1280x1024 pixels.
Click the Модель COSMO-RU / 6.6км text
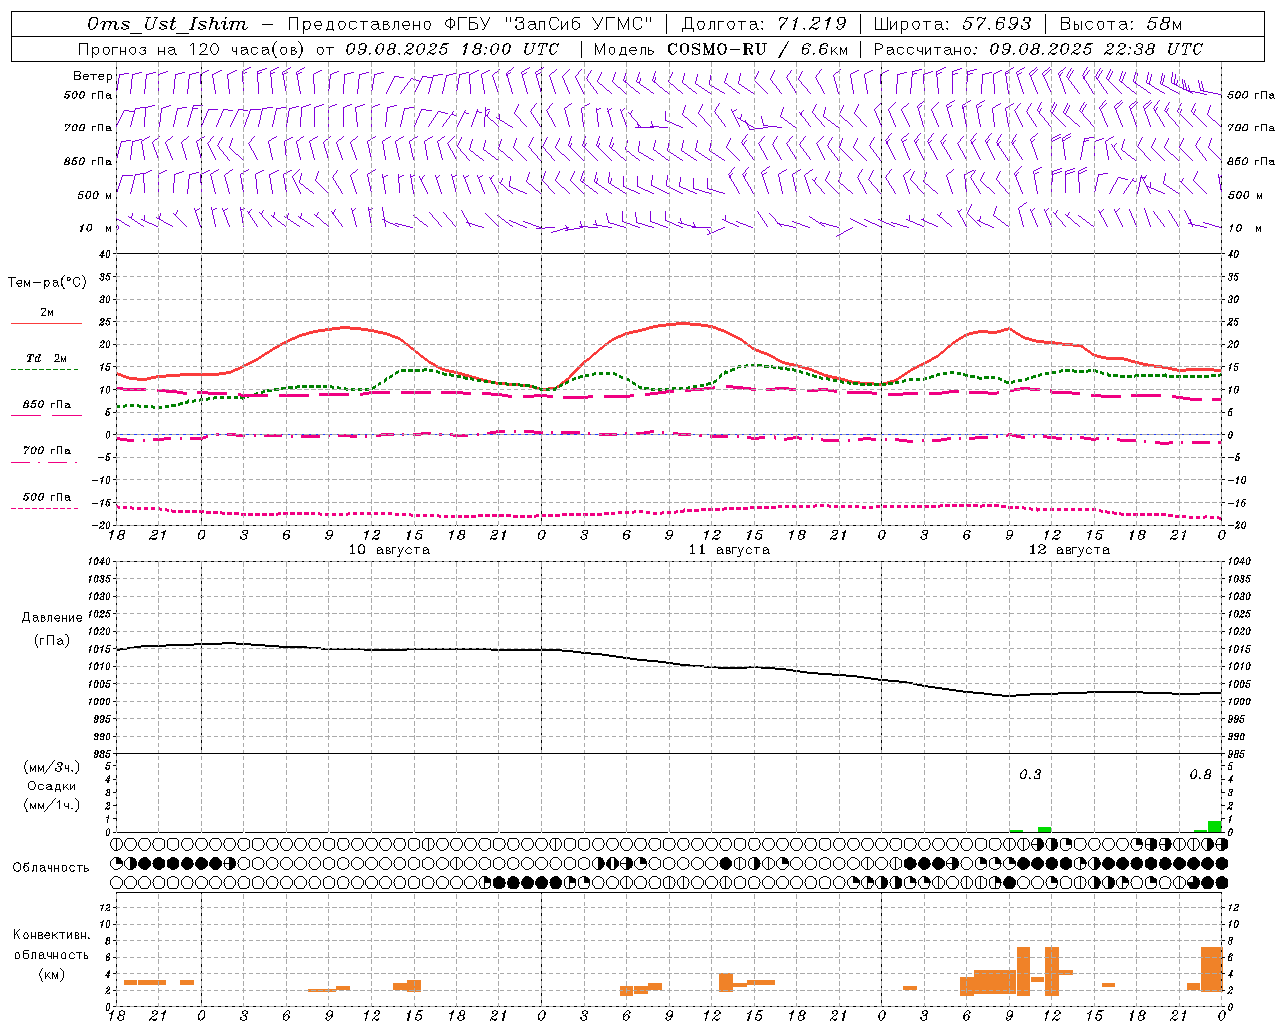(x=720, y=49)
